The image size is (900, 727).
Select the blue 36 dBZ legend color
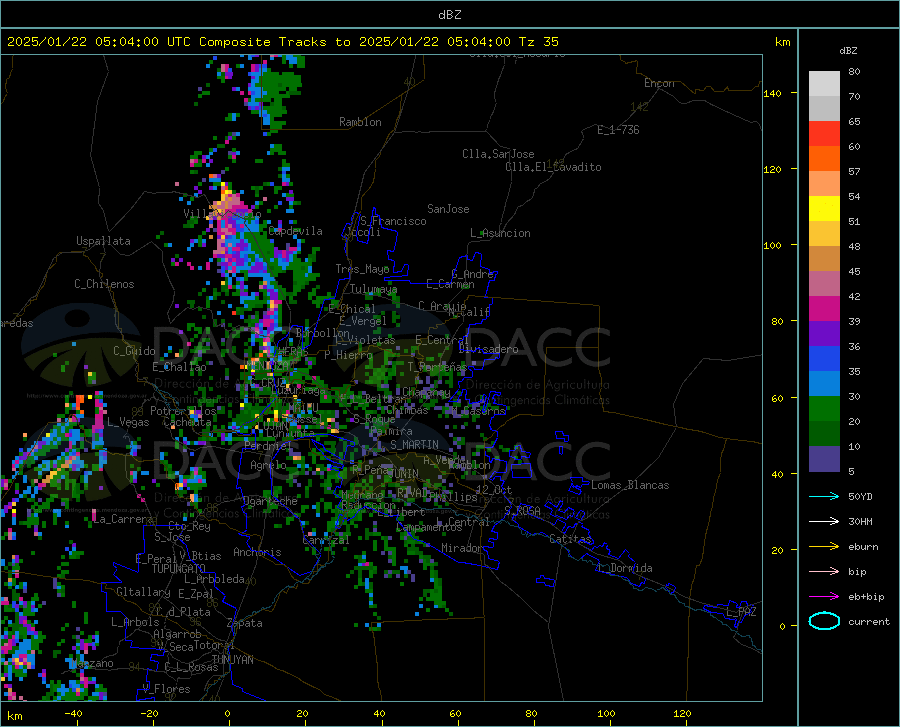coord(824,359)
